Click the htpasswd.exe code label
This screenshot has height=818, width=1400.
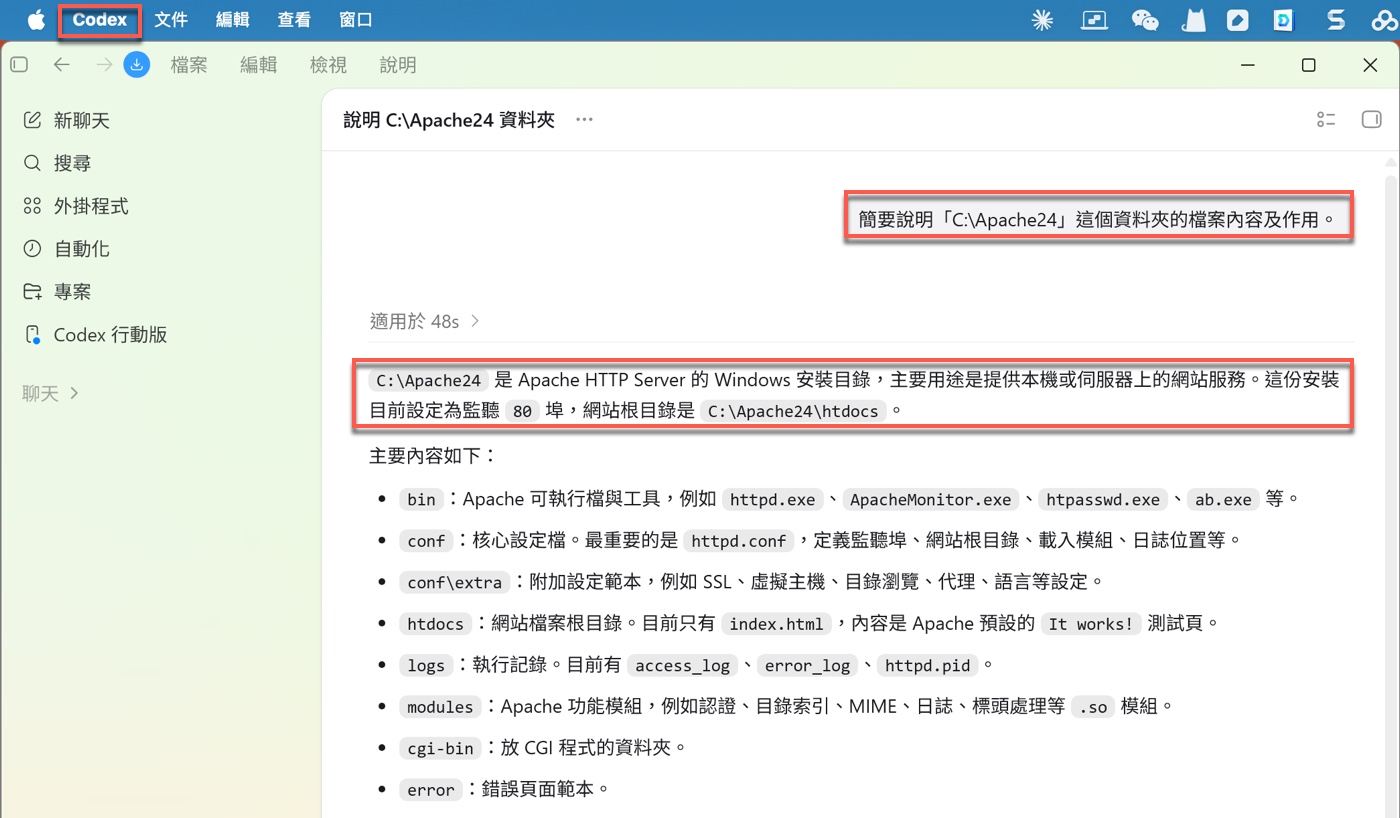pos(1103,499)
